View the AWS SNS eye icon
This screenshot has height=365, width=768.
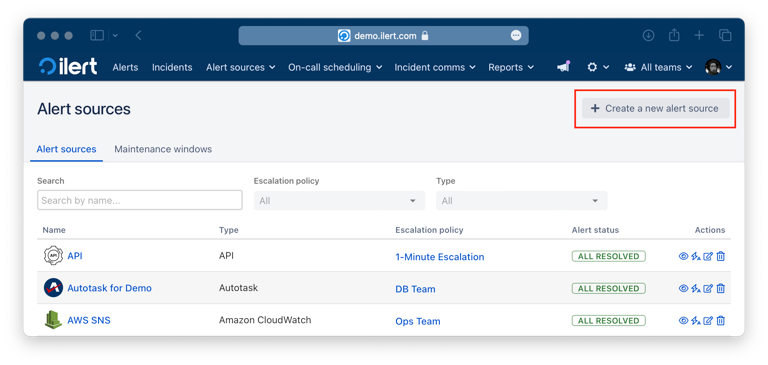683,321
